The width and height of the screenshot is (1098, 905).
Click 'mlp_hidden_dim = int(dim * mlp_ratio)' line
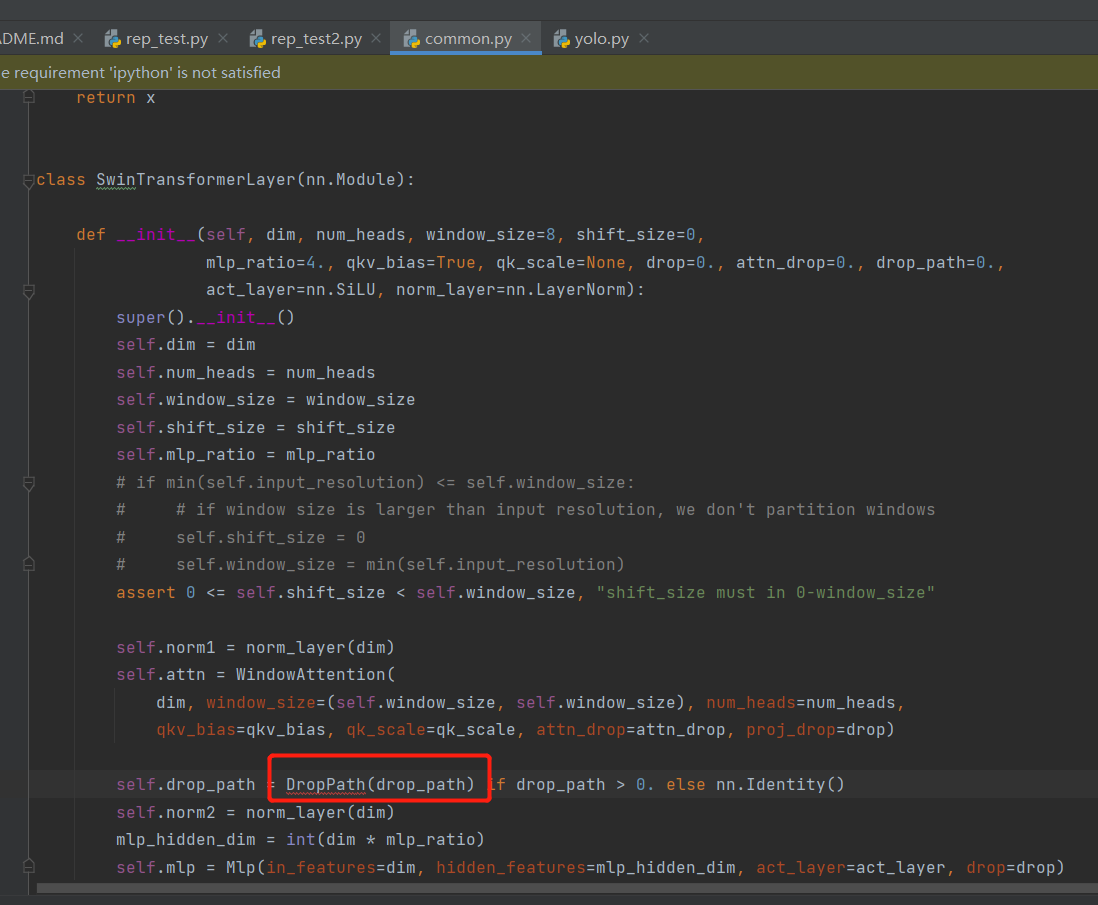300,839
